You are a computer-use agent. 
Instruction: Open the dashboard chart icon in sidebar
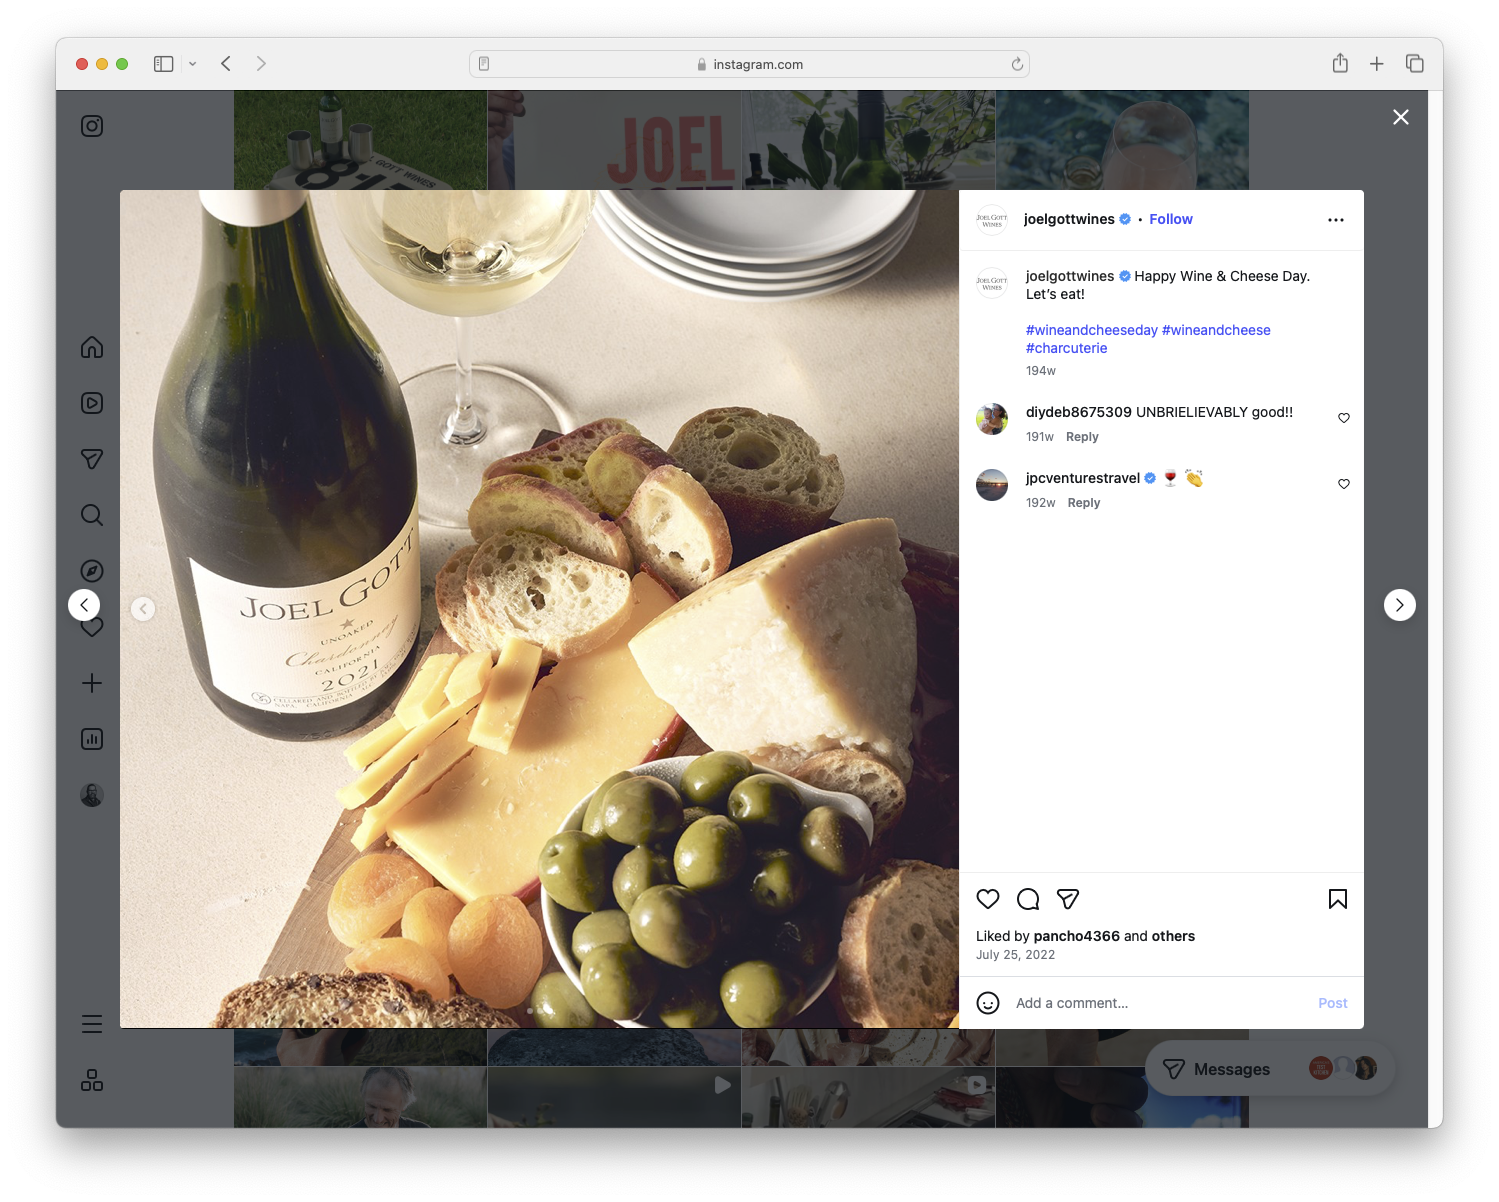[92, 739]
